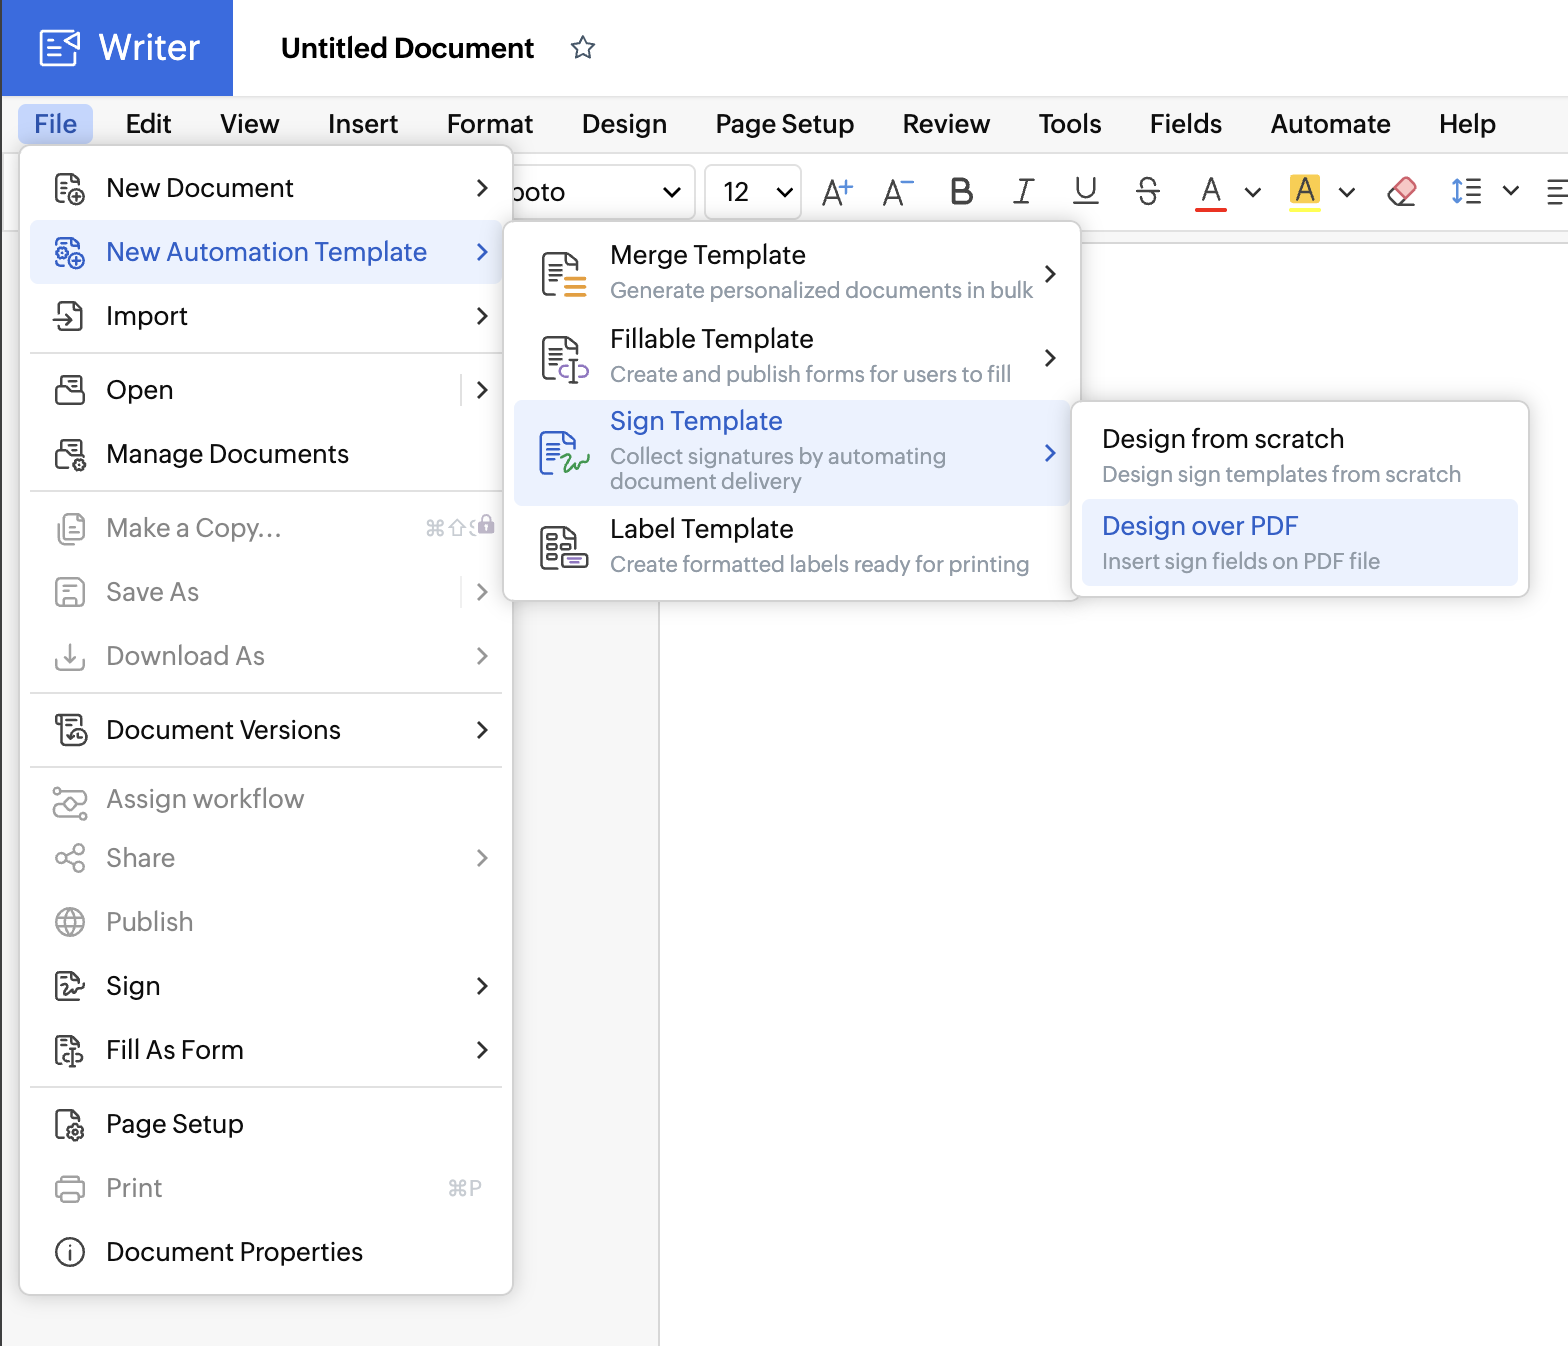
Task: Click the Bold formatting icon
Action: pyautogui.click(x=961, y=191)
